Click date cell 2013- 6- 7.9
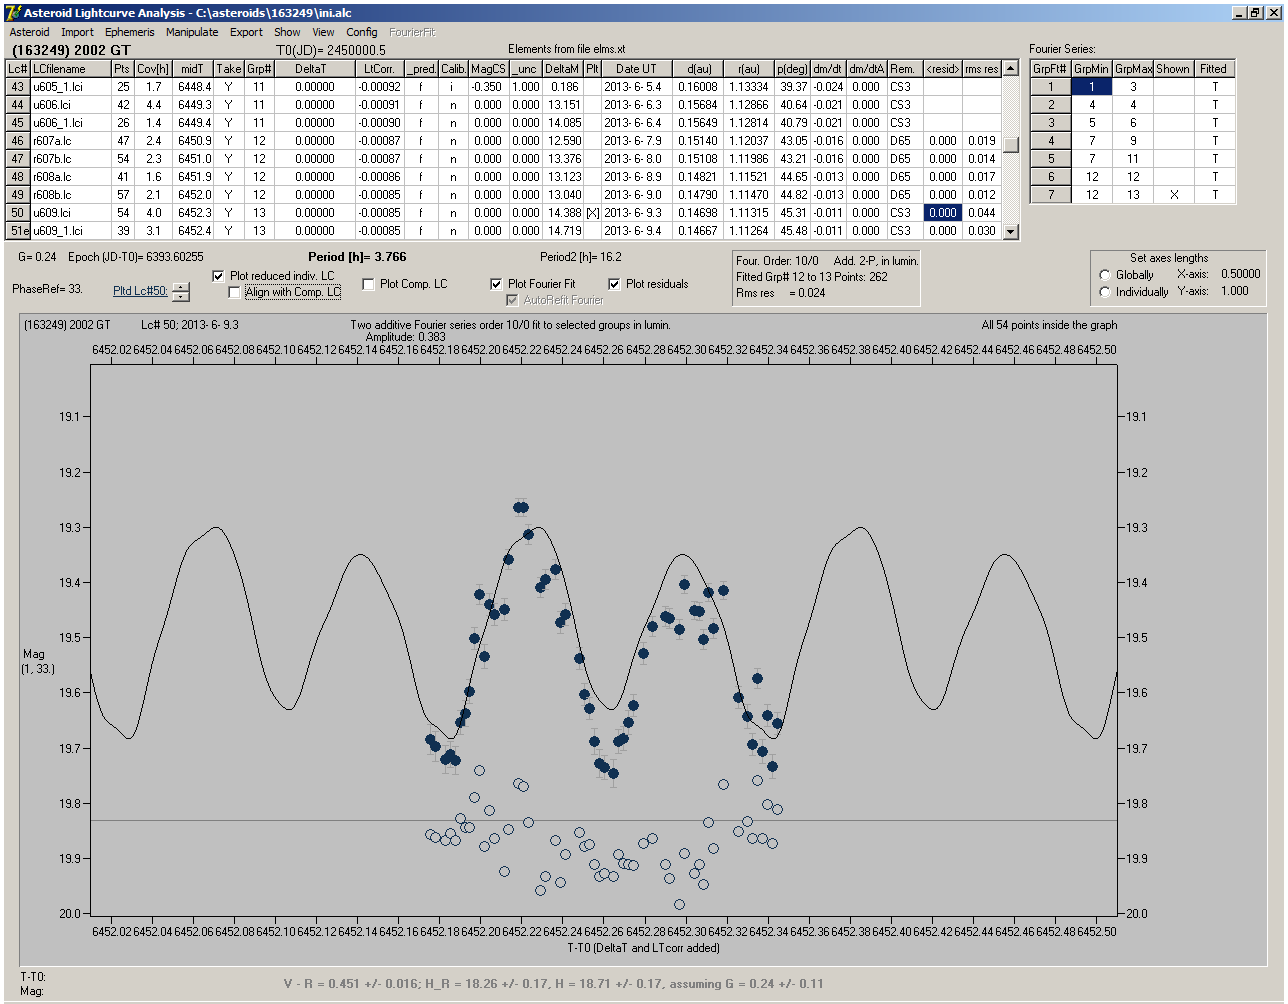The width and height of the screenshot is (1288, 1004). click(x=636, y=141)
